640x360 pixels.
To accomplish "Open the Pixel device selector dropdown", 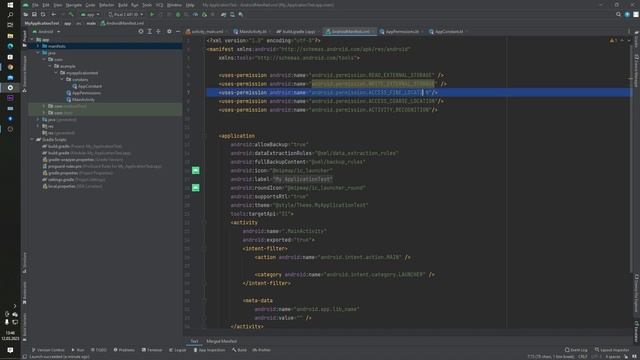I will 125,14.
